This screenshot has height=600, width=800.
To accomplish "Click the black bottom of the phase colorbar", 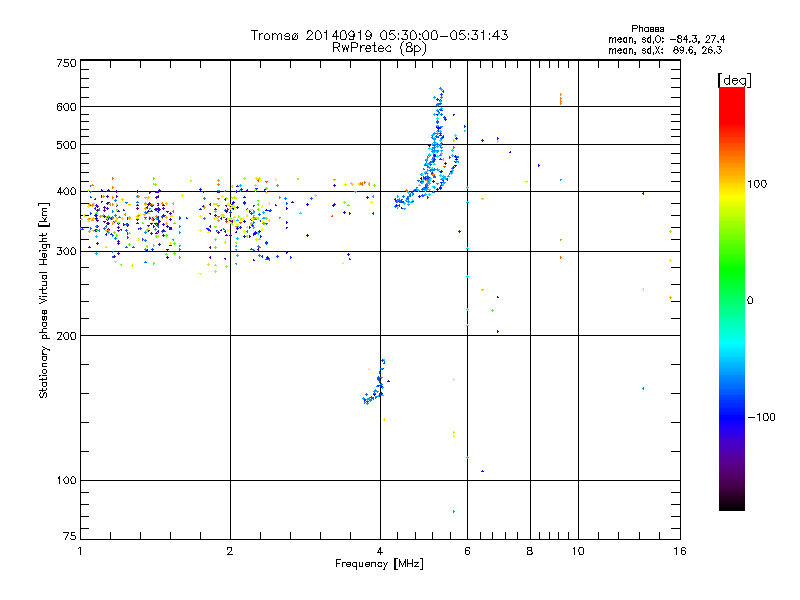I will pos(732,503).
